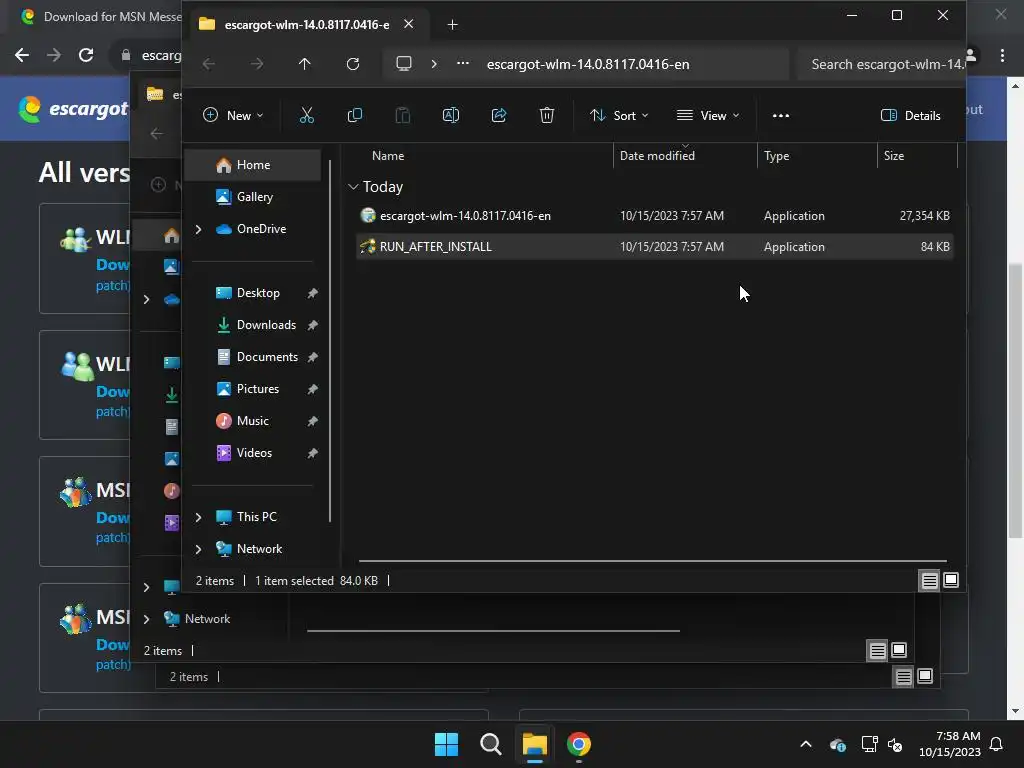Click the Search escargot-wlm field
The width and height of the screenshot is (1024, 768).
coord(882,64)
